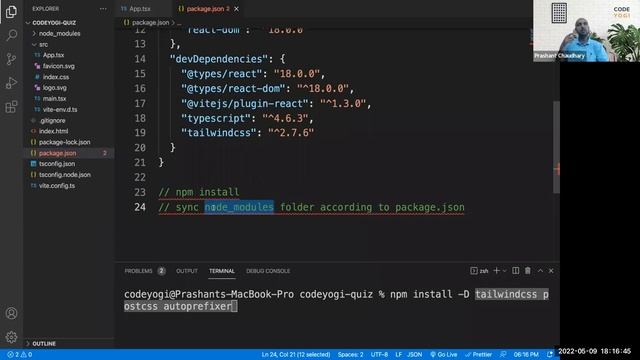
Task: Open App.tsx in the file tree
Action: (53, 55)
